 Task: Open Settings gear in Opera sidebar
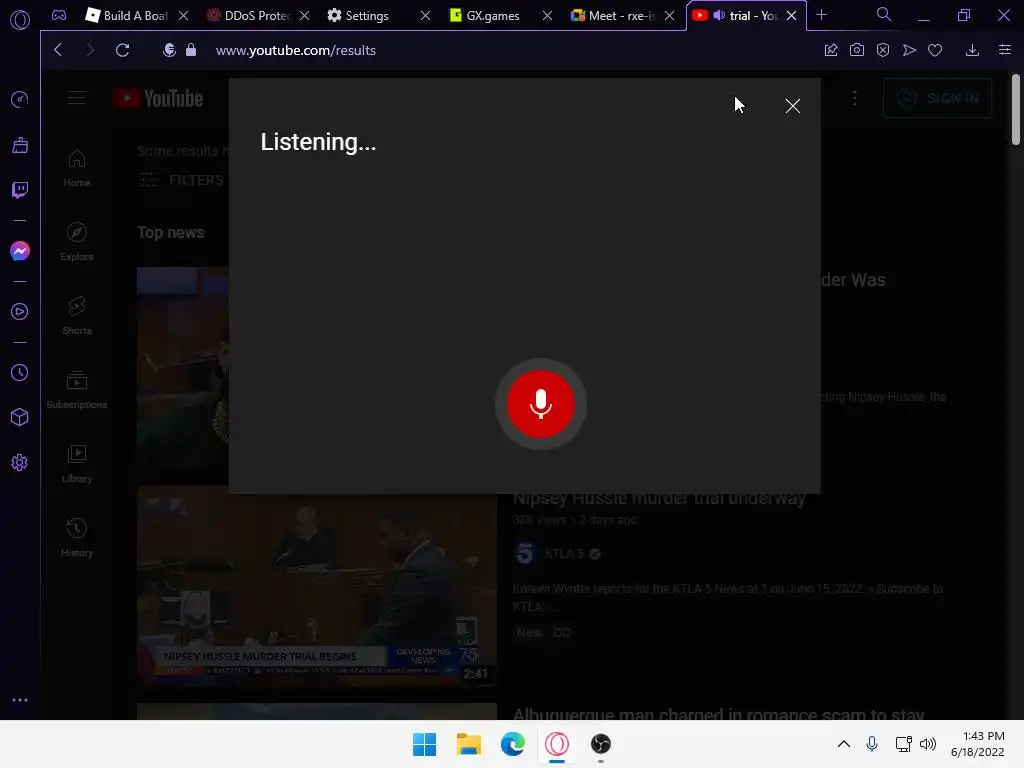pos(20,462)
